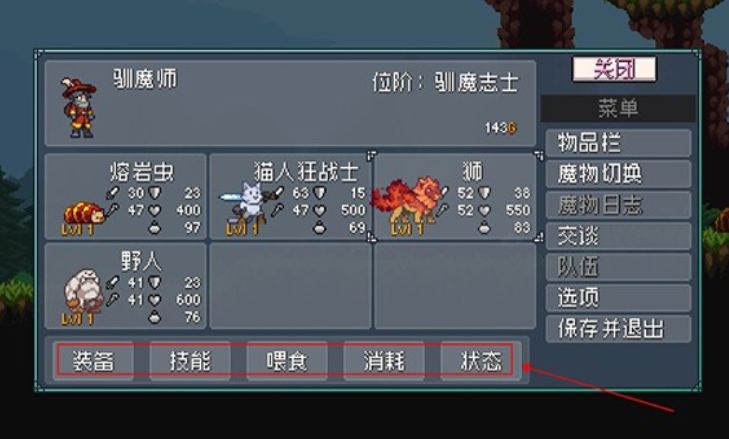729x439 pixels.
Task: Select the 熔岩虫 monster sprite
Action: point(84,214)
